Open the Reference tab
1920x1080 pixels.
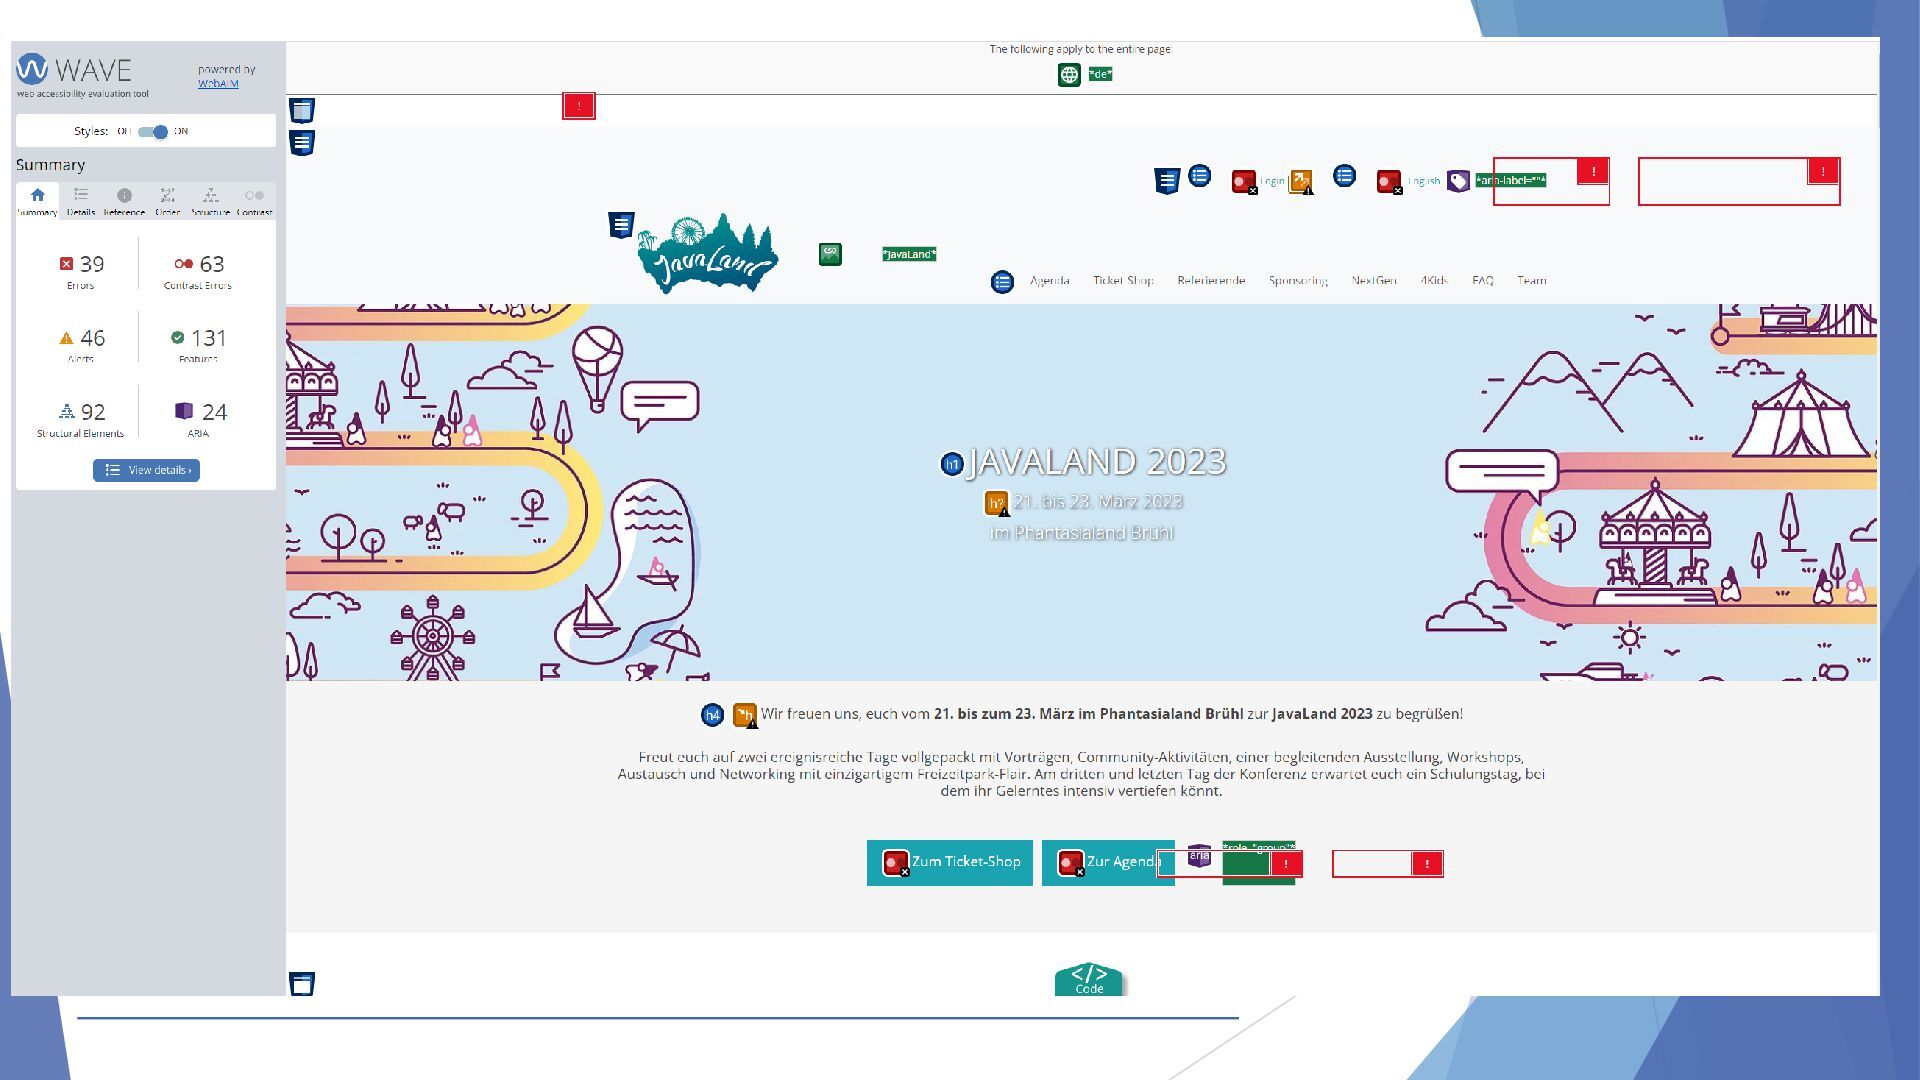coord(124,201)
